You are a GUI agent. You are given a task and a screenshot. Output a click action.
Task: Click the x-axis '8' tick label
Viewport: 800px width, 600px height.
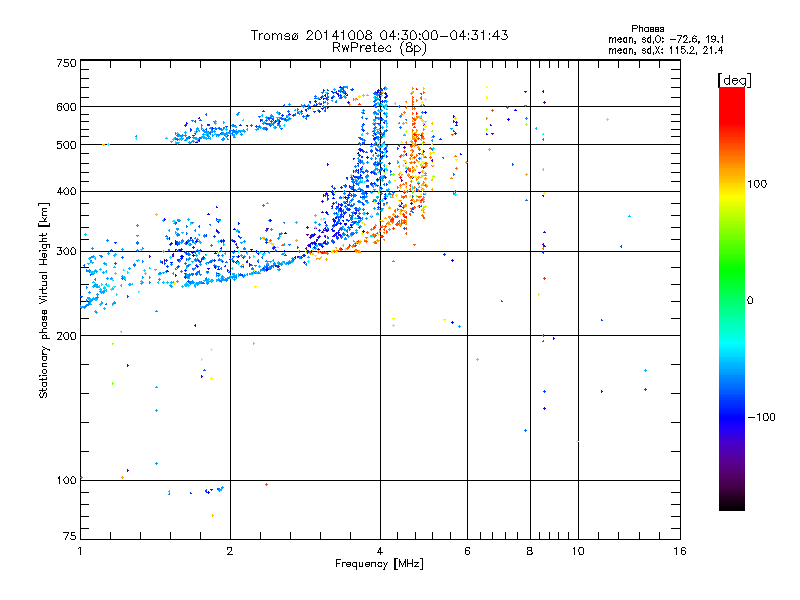coord(530,551)
